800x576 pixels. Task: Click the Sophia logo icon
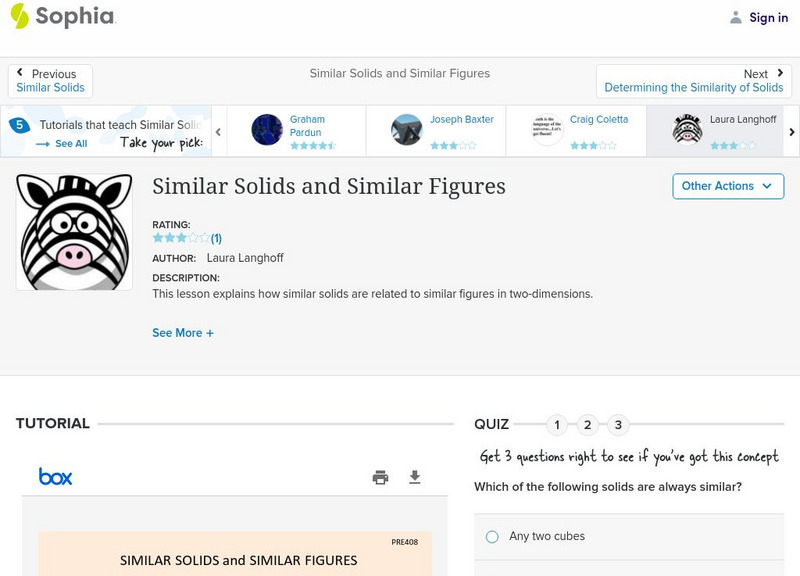[x=20, y=16]
